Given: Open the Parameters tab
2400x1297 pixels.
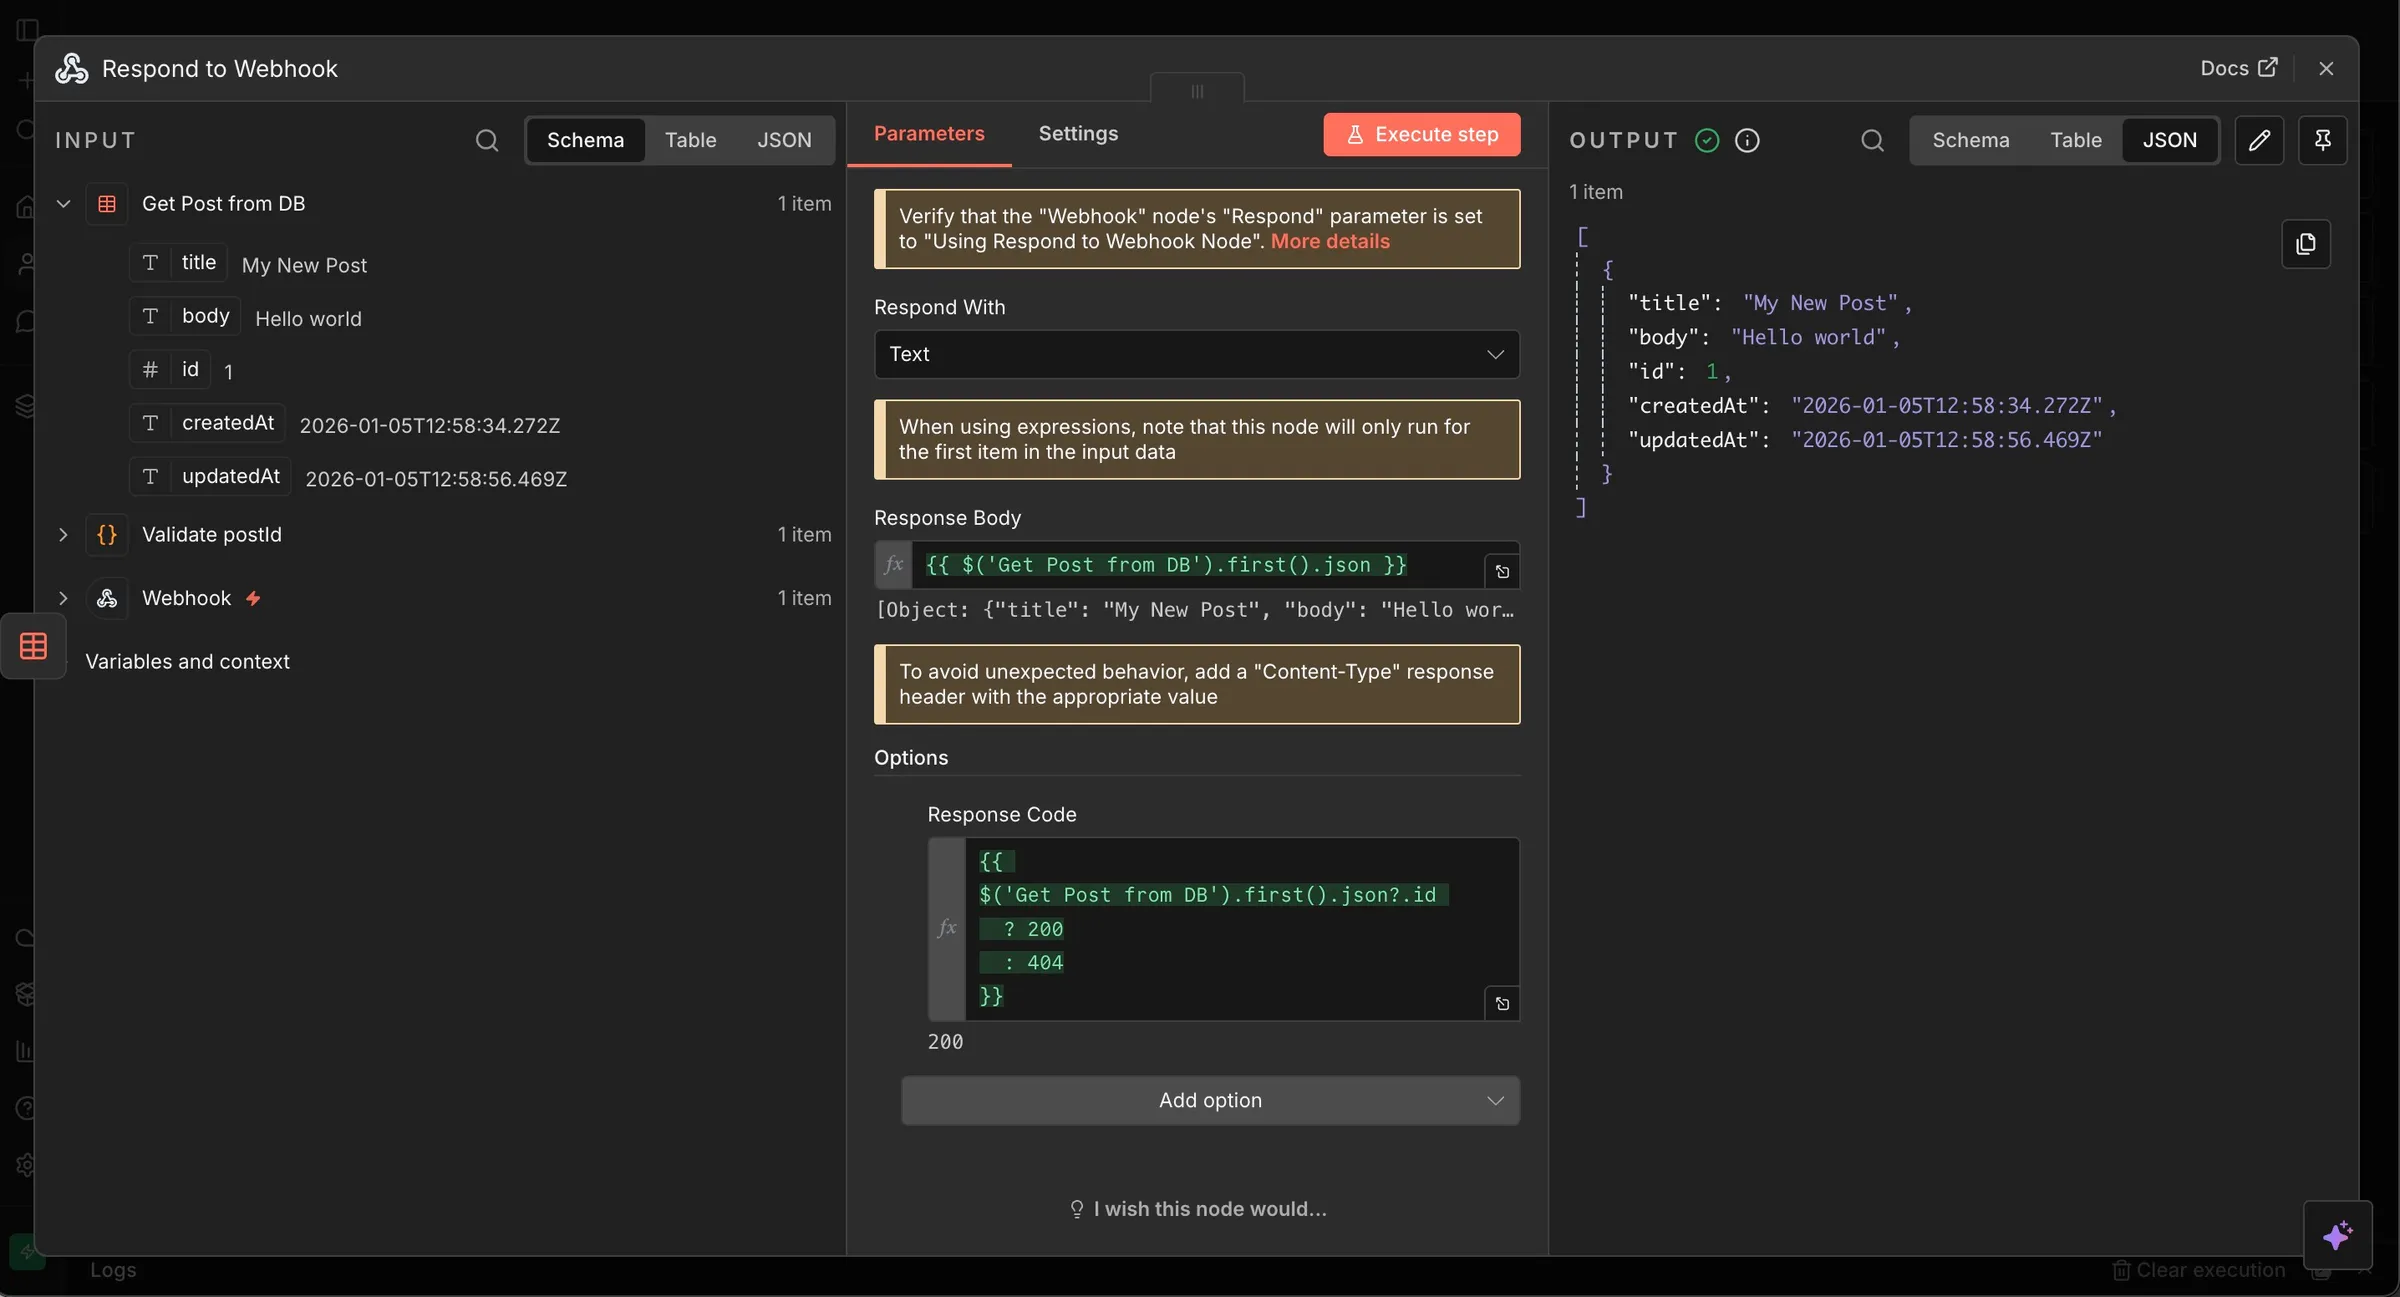Looking at the screenshot, I should point(929,133).
